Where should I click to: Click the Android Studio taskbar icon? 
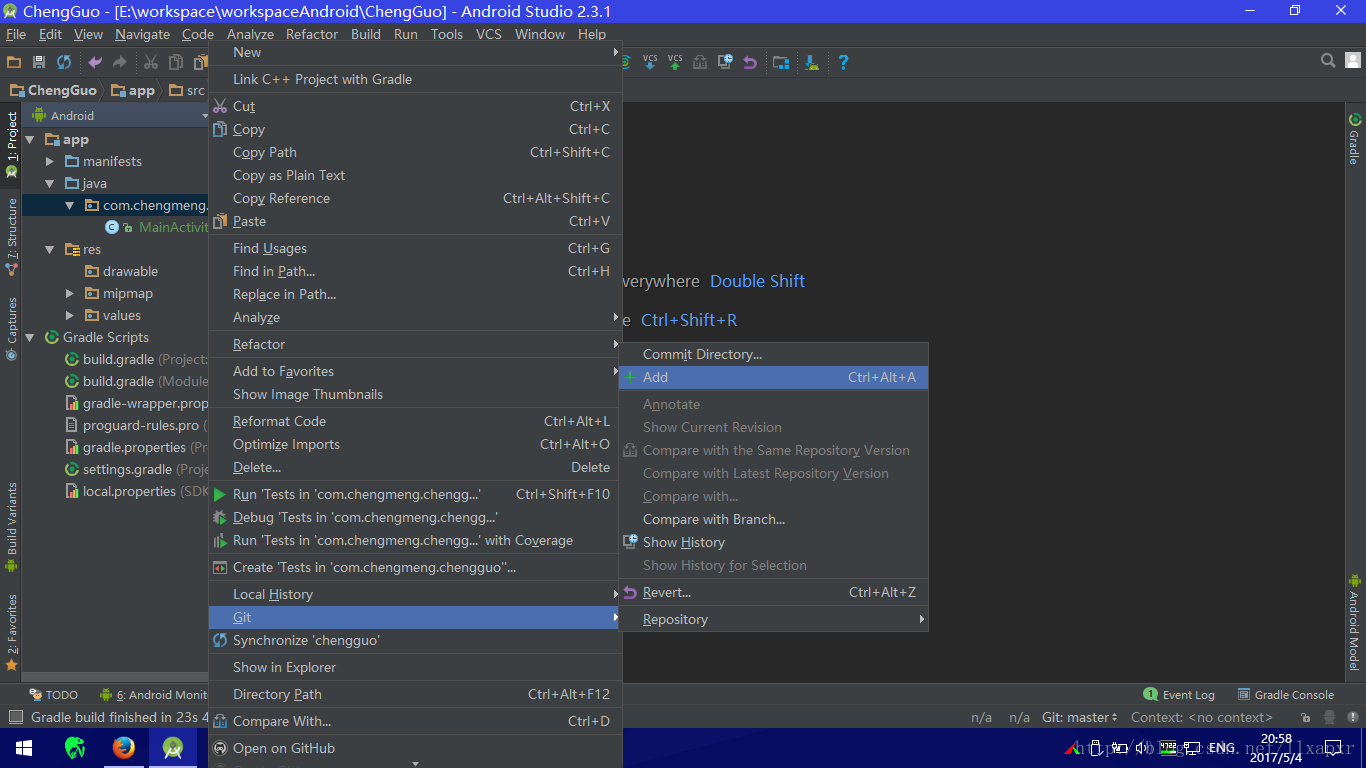[x=172, y=748]
